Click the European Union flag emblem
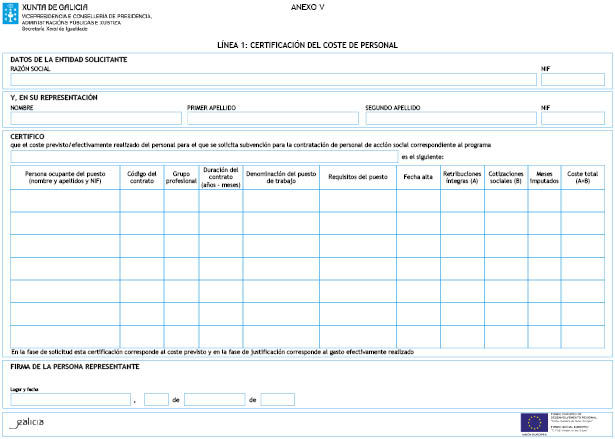 [534, 423]
